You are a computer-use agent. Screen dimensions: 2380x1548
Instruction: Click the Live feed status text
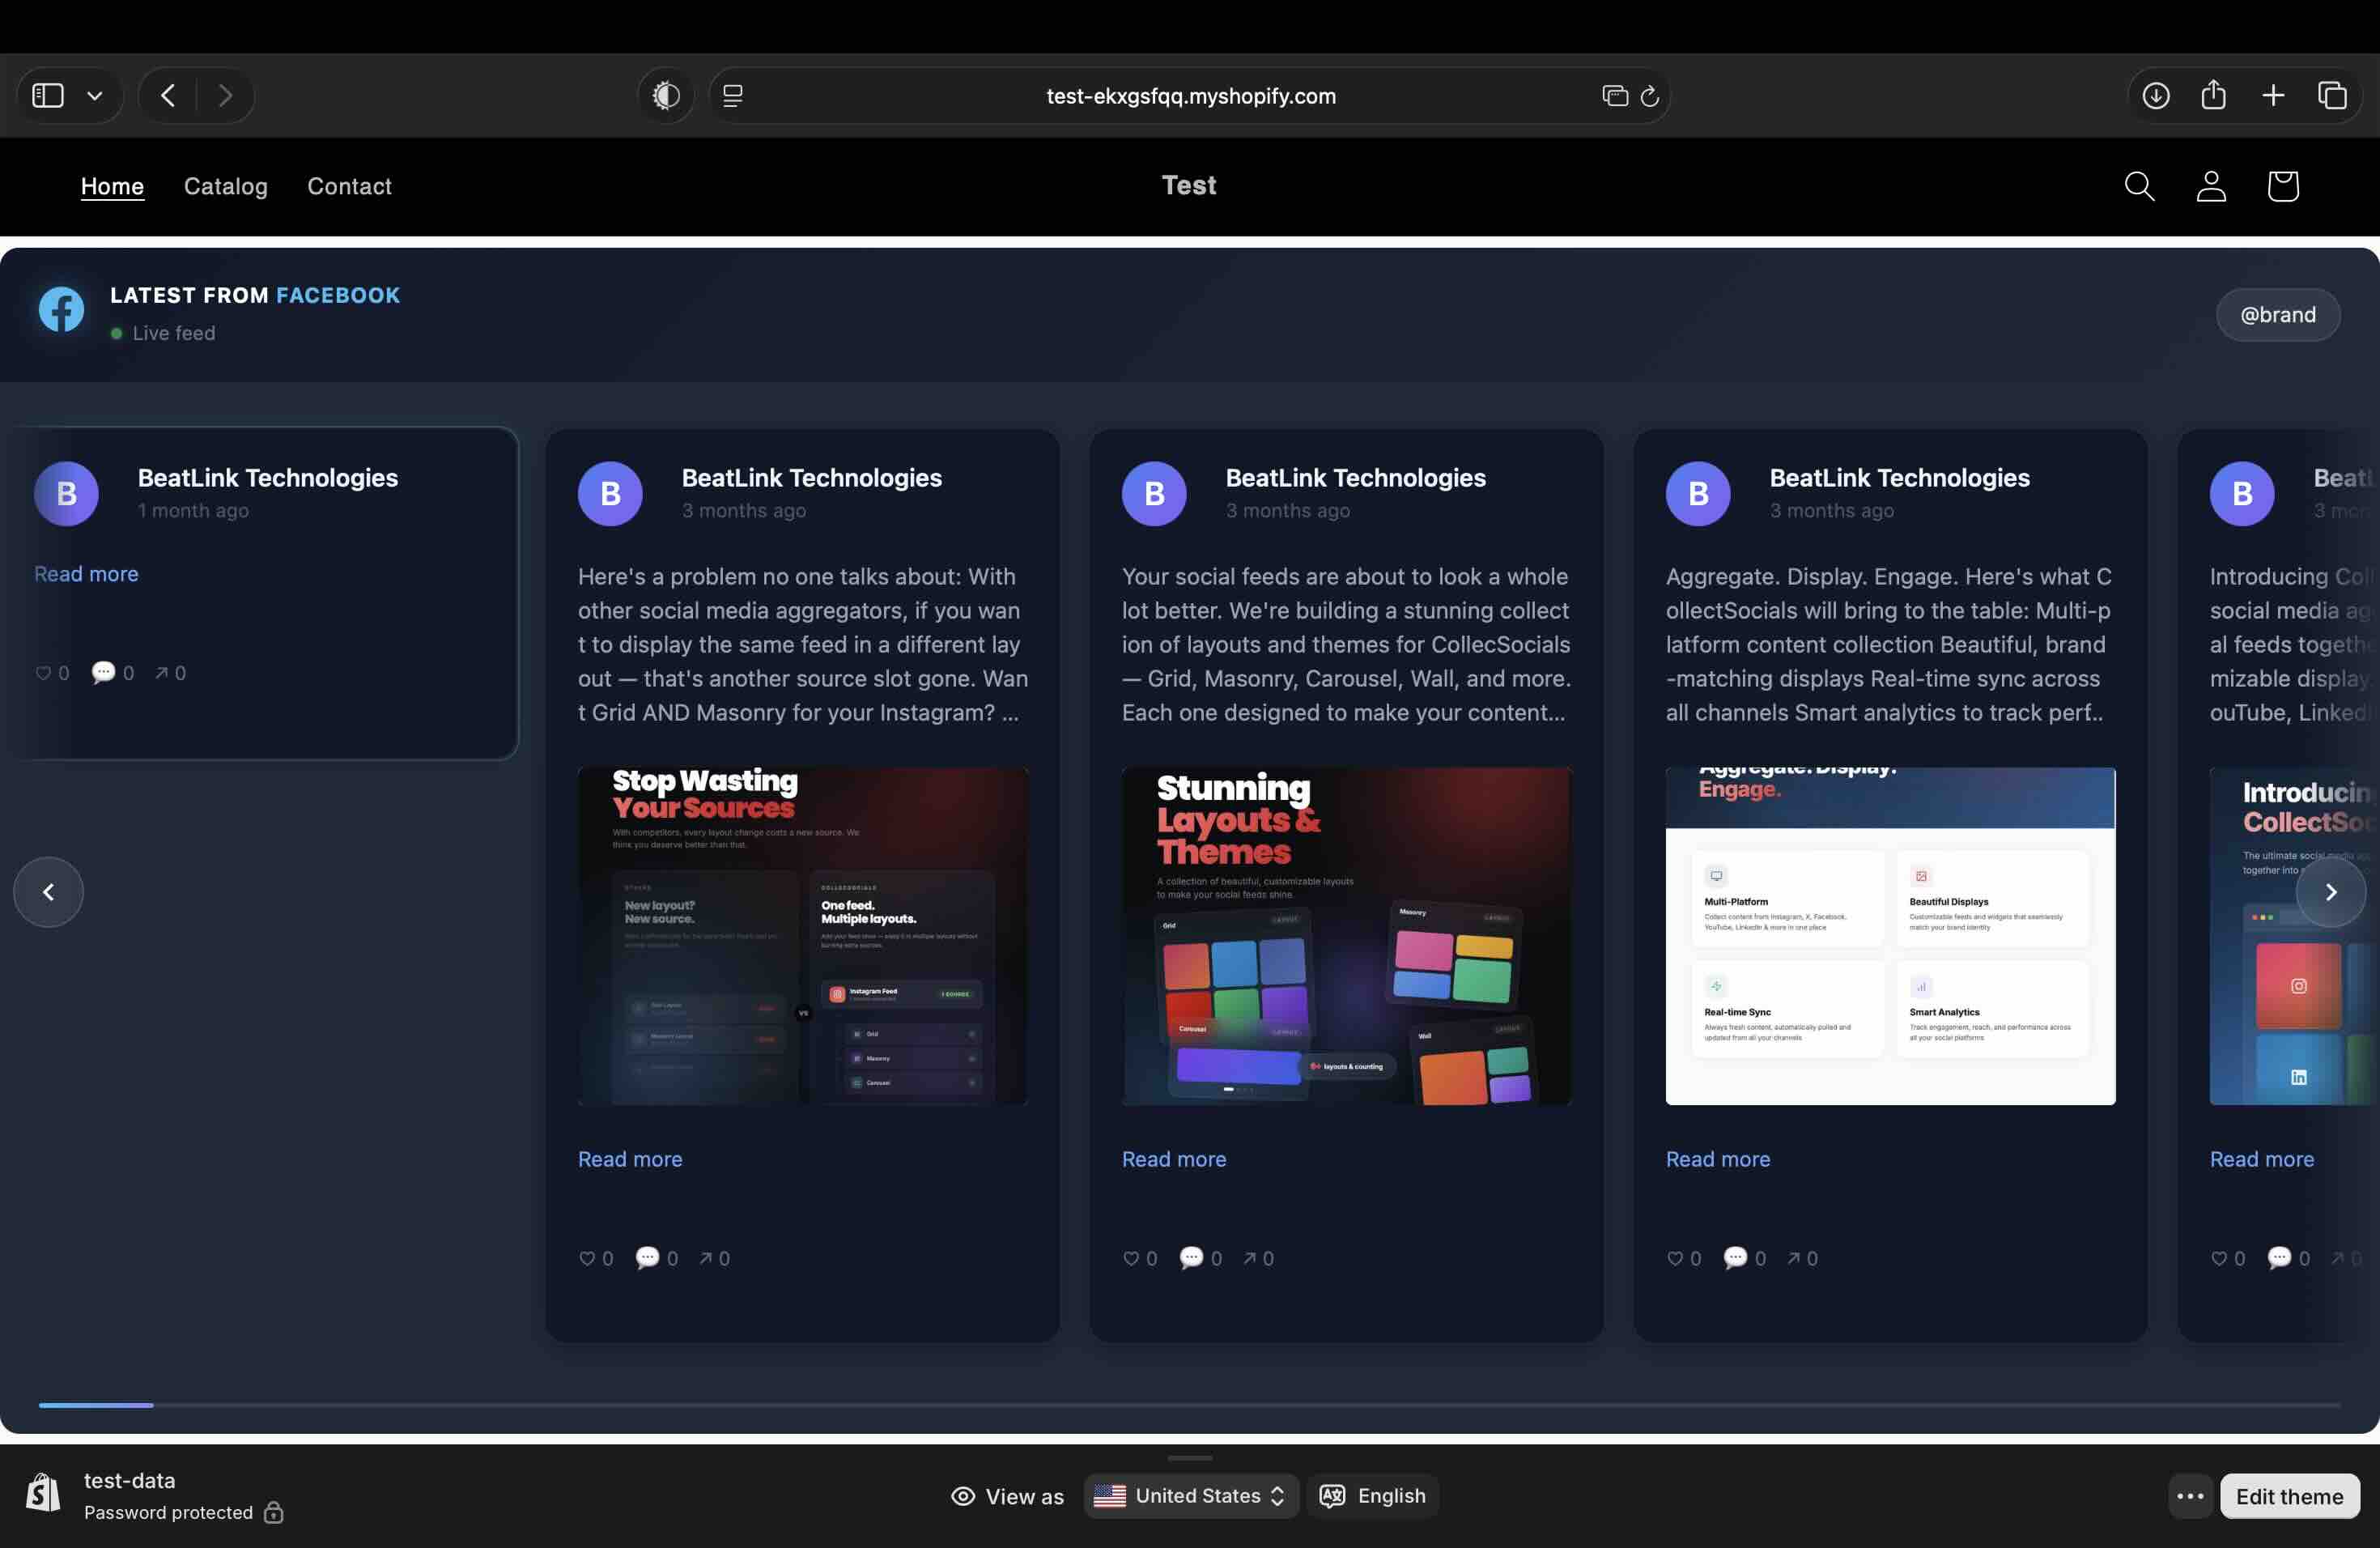pyautogui.click(x=174, y=333)
